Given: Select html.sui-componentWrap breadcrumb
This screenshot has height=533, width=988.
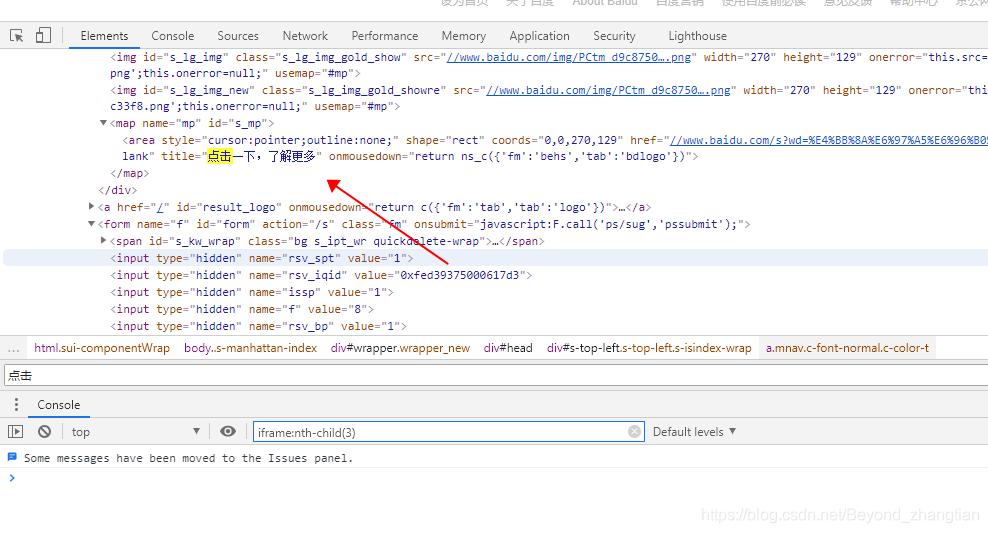Looking at the screenshot, I should 102,348.
